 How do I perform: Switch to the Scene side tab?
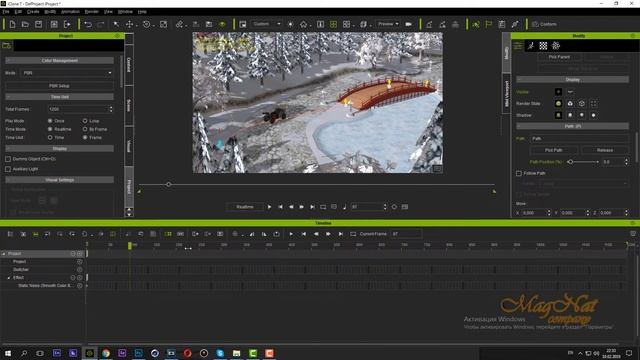coord(129,105)
